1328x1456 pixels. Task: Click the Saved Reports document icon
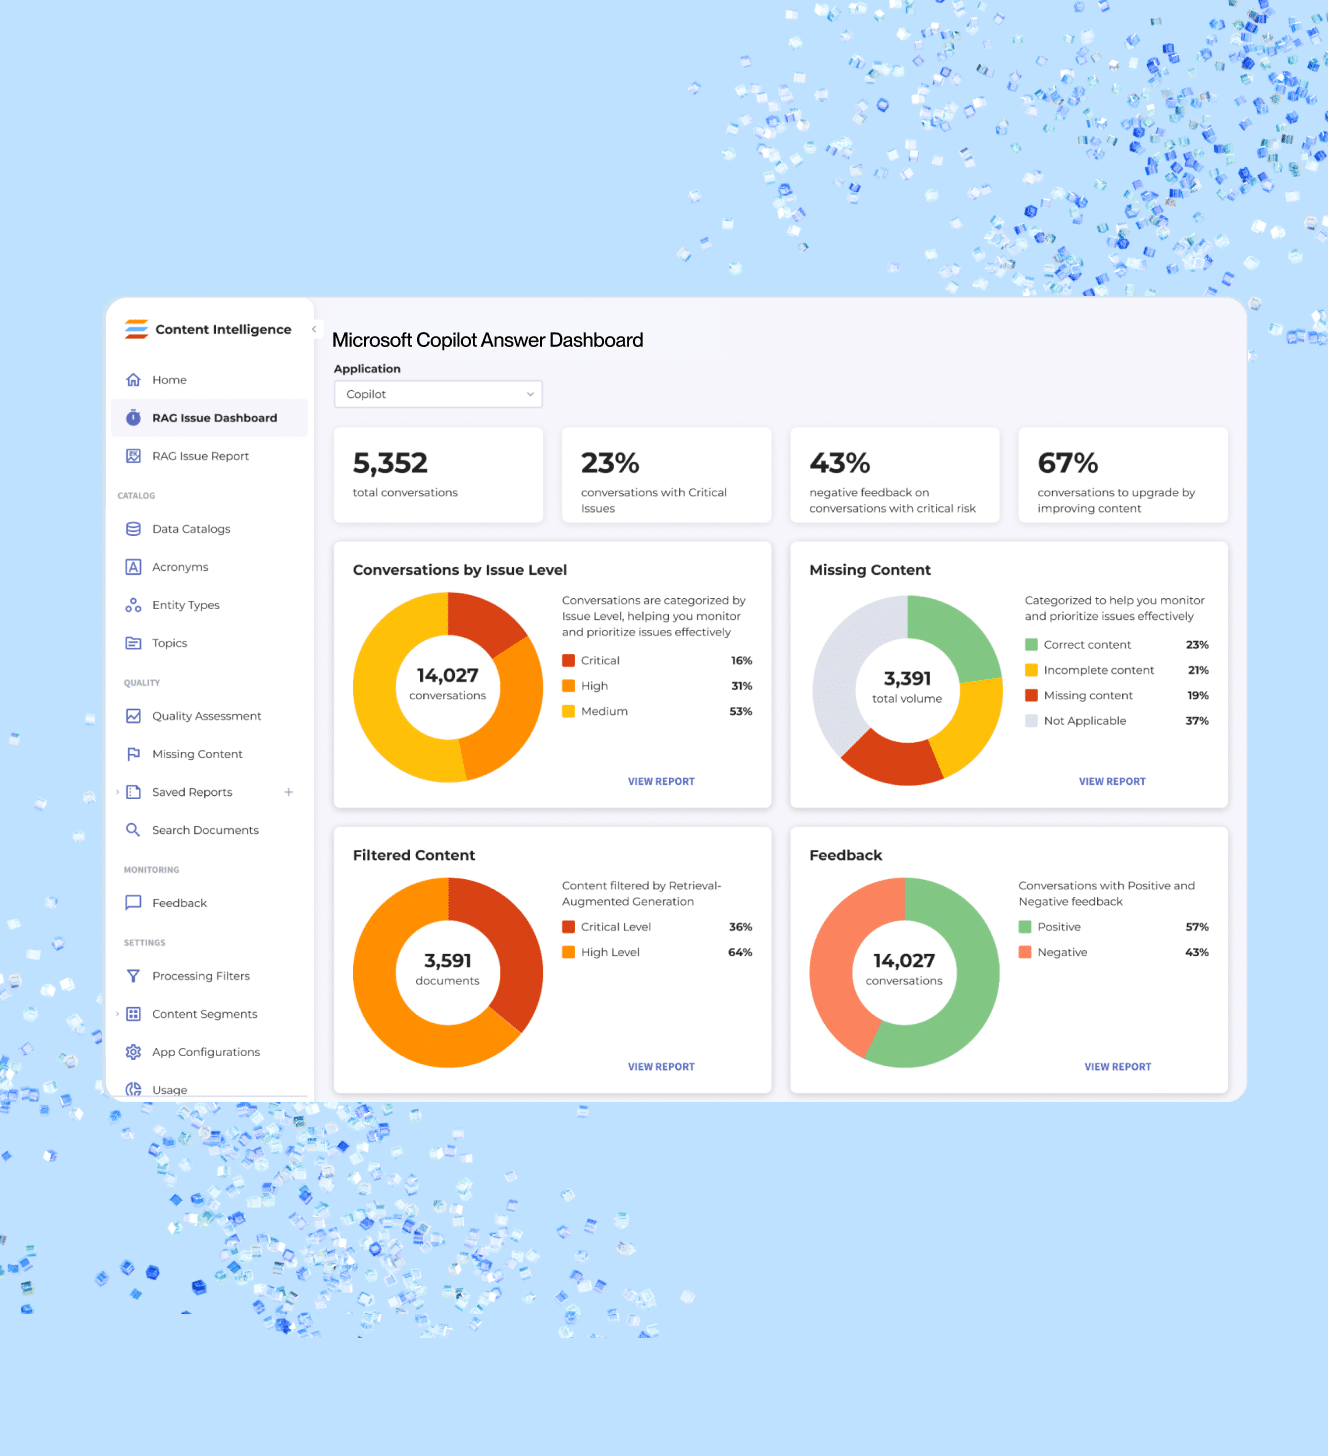tap(133, 792)
